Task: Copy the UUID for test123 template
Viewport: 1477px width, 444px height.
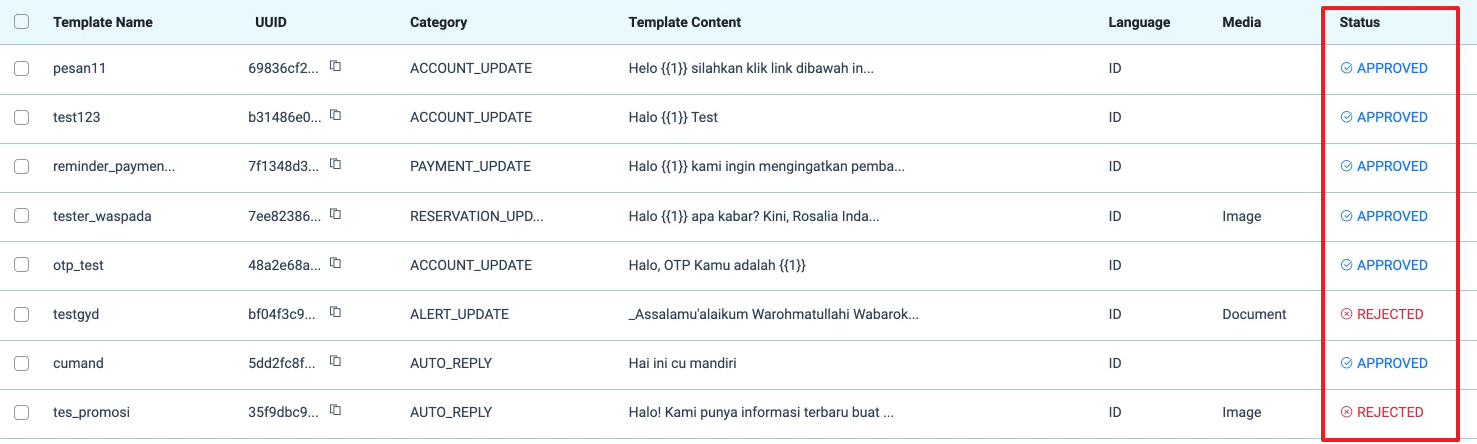Action: (x=336, y=115)
